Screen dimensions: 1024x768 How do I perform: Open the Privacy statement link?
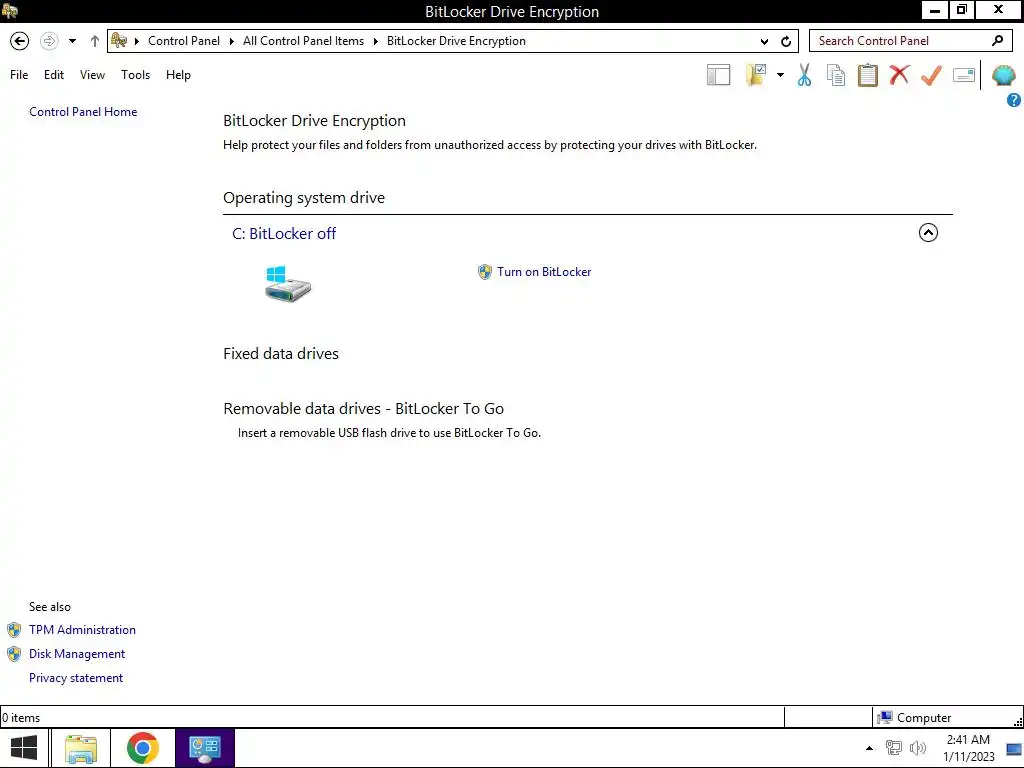coord(76,678)
